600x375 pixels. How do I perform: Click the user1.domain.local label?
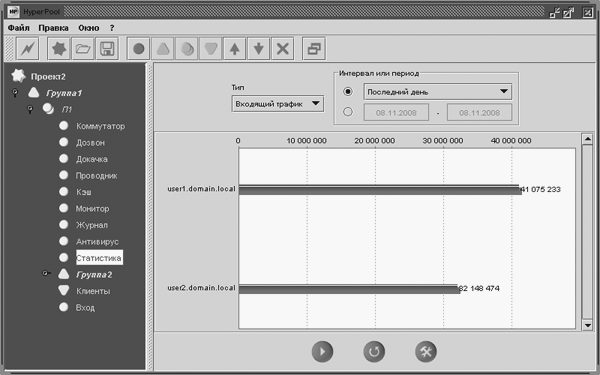[201, 189]
